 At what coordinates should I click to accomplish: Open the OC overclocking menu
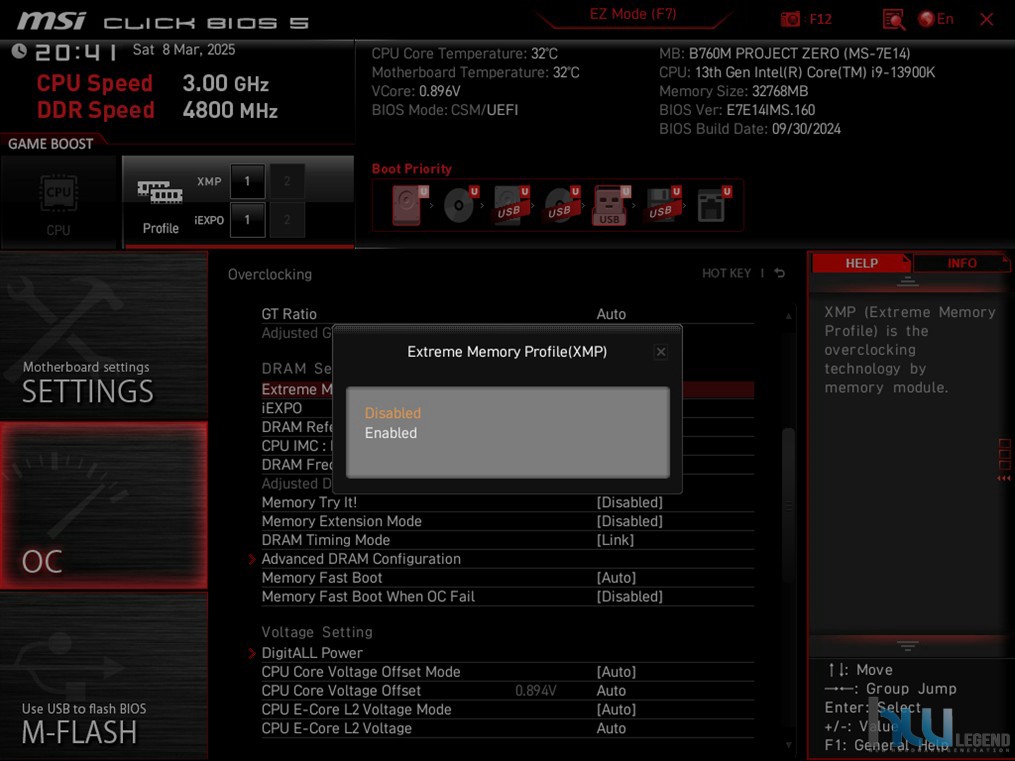tap(104, 505)
